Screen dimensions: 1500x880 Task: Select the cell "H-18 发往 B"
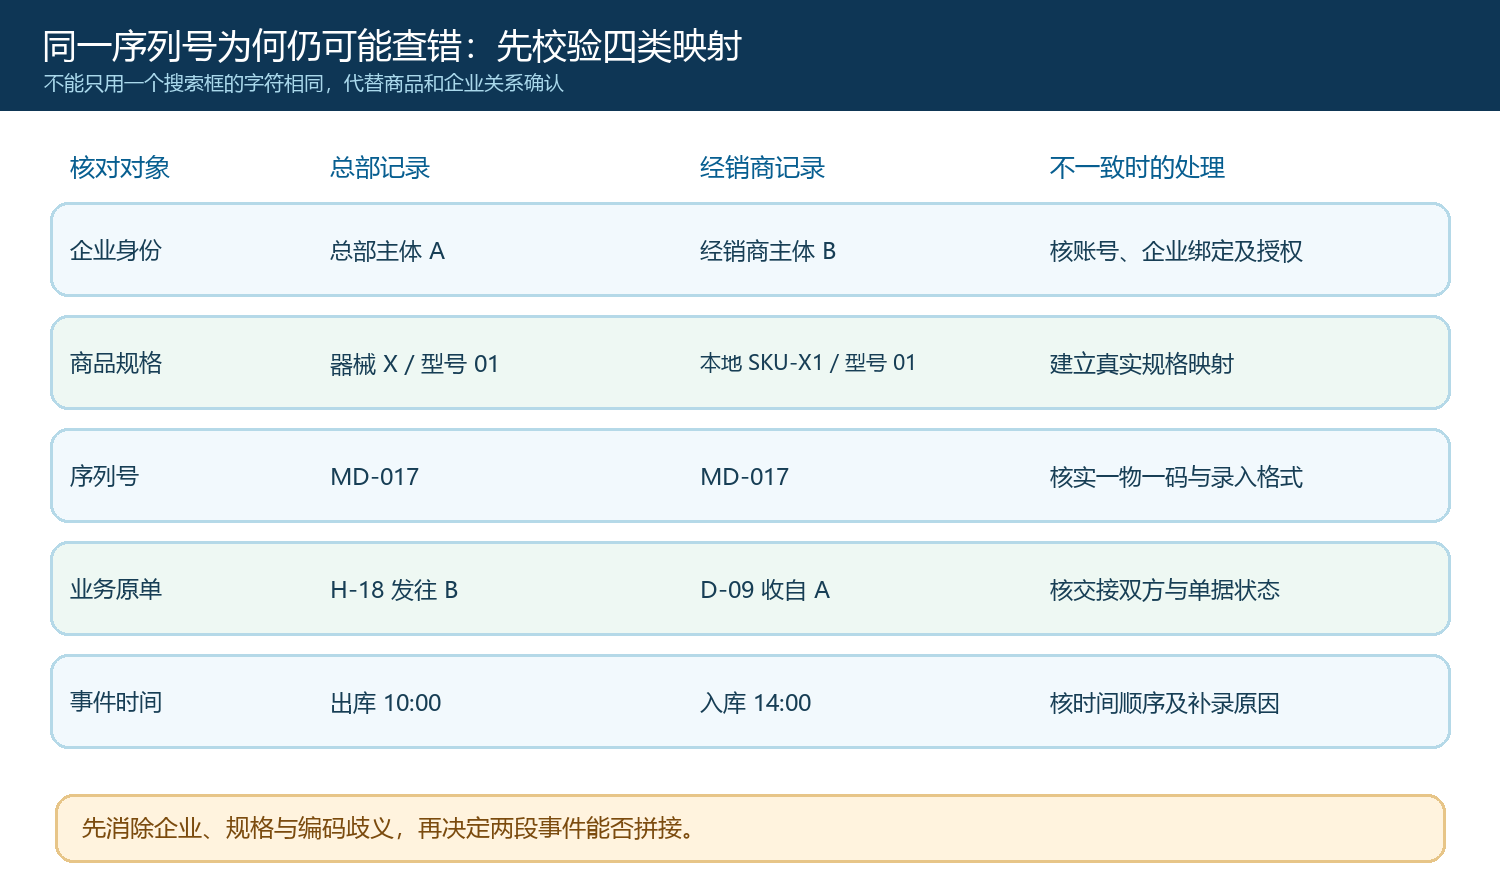click(394, 590)
